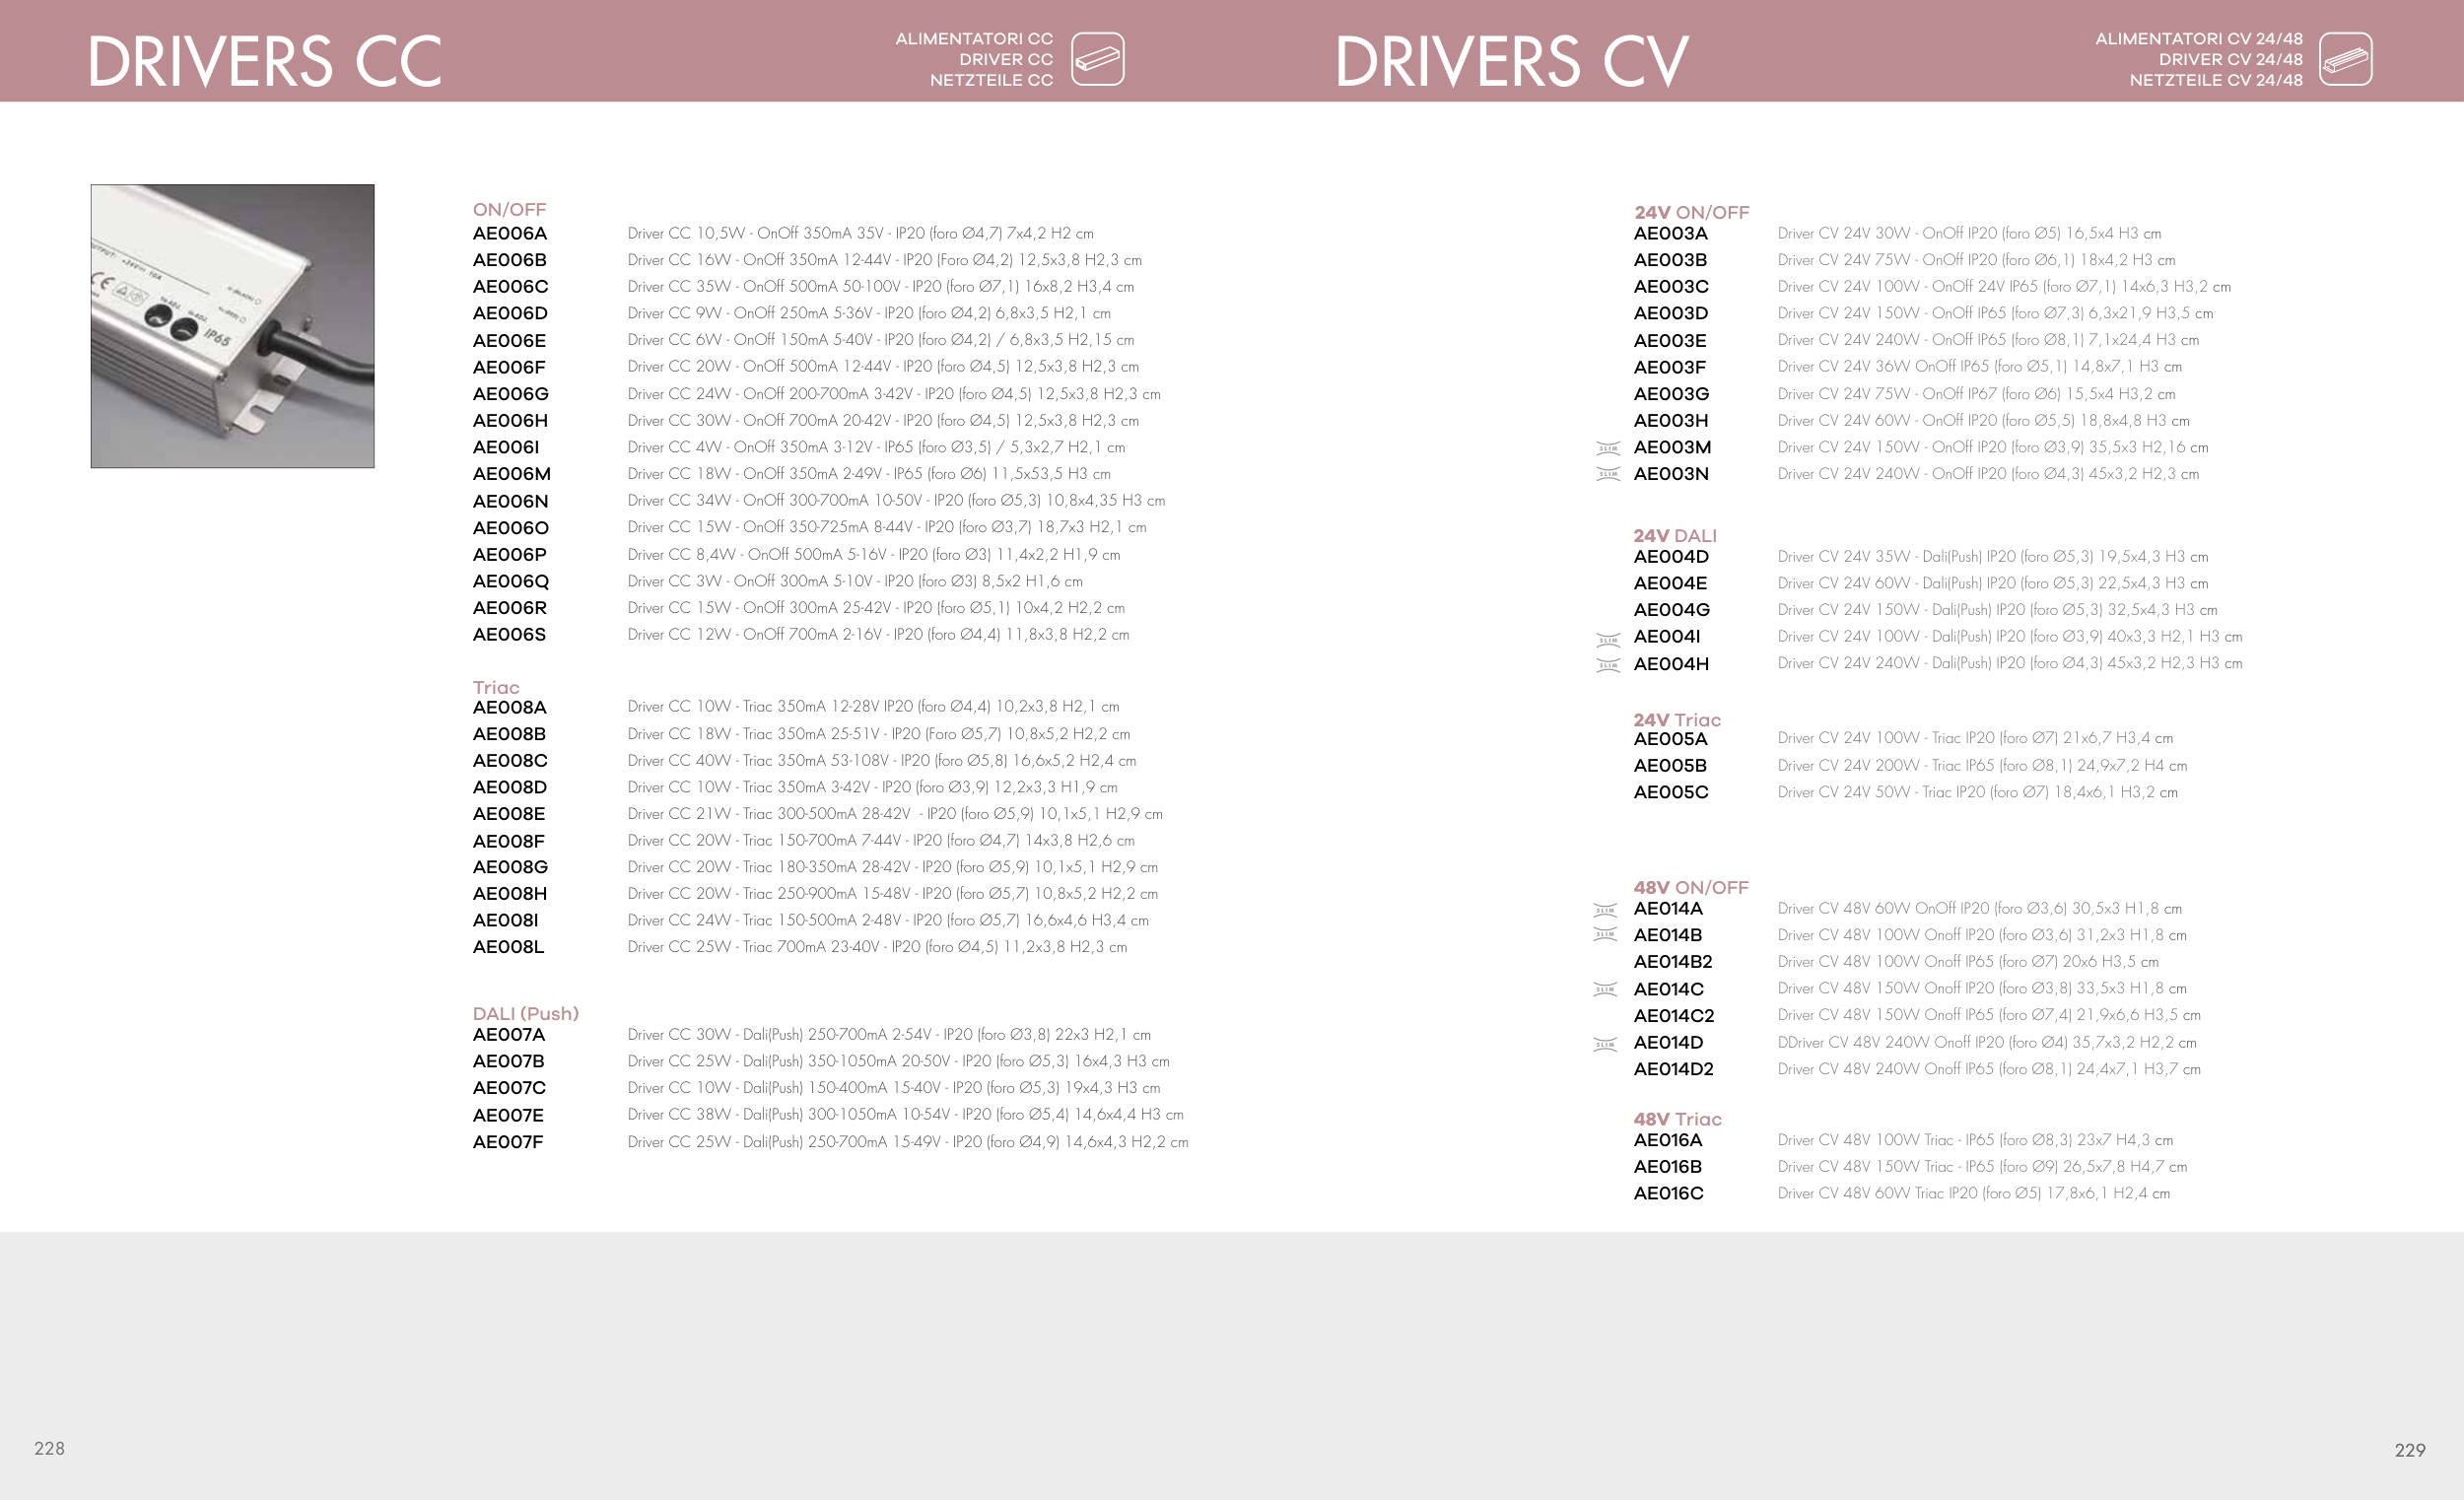This screenshot has width=2464, height=1500.
Task: Click the slim icon beside AE004H
Action: [1608, 665]
